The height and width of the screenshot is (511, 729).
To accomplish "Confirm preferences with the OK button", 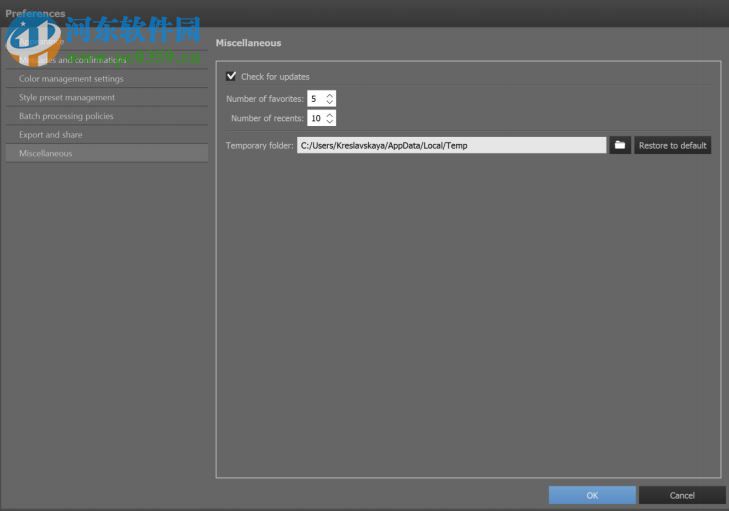I will pyautogui.click(x=592, y=495).
